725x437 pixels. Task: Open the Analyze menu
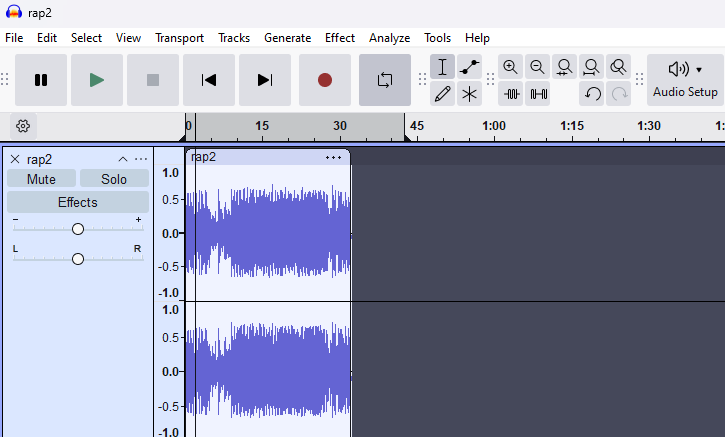tap(389, 38)
